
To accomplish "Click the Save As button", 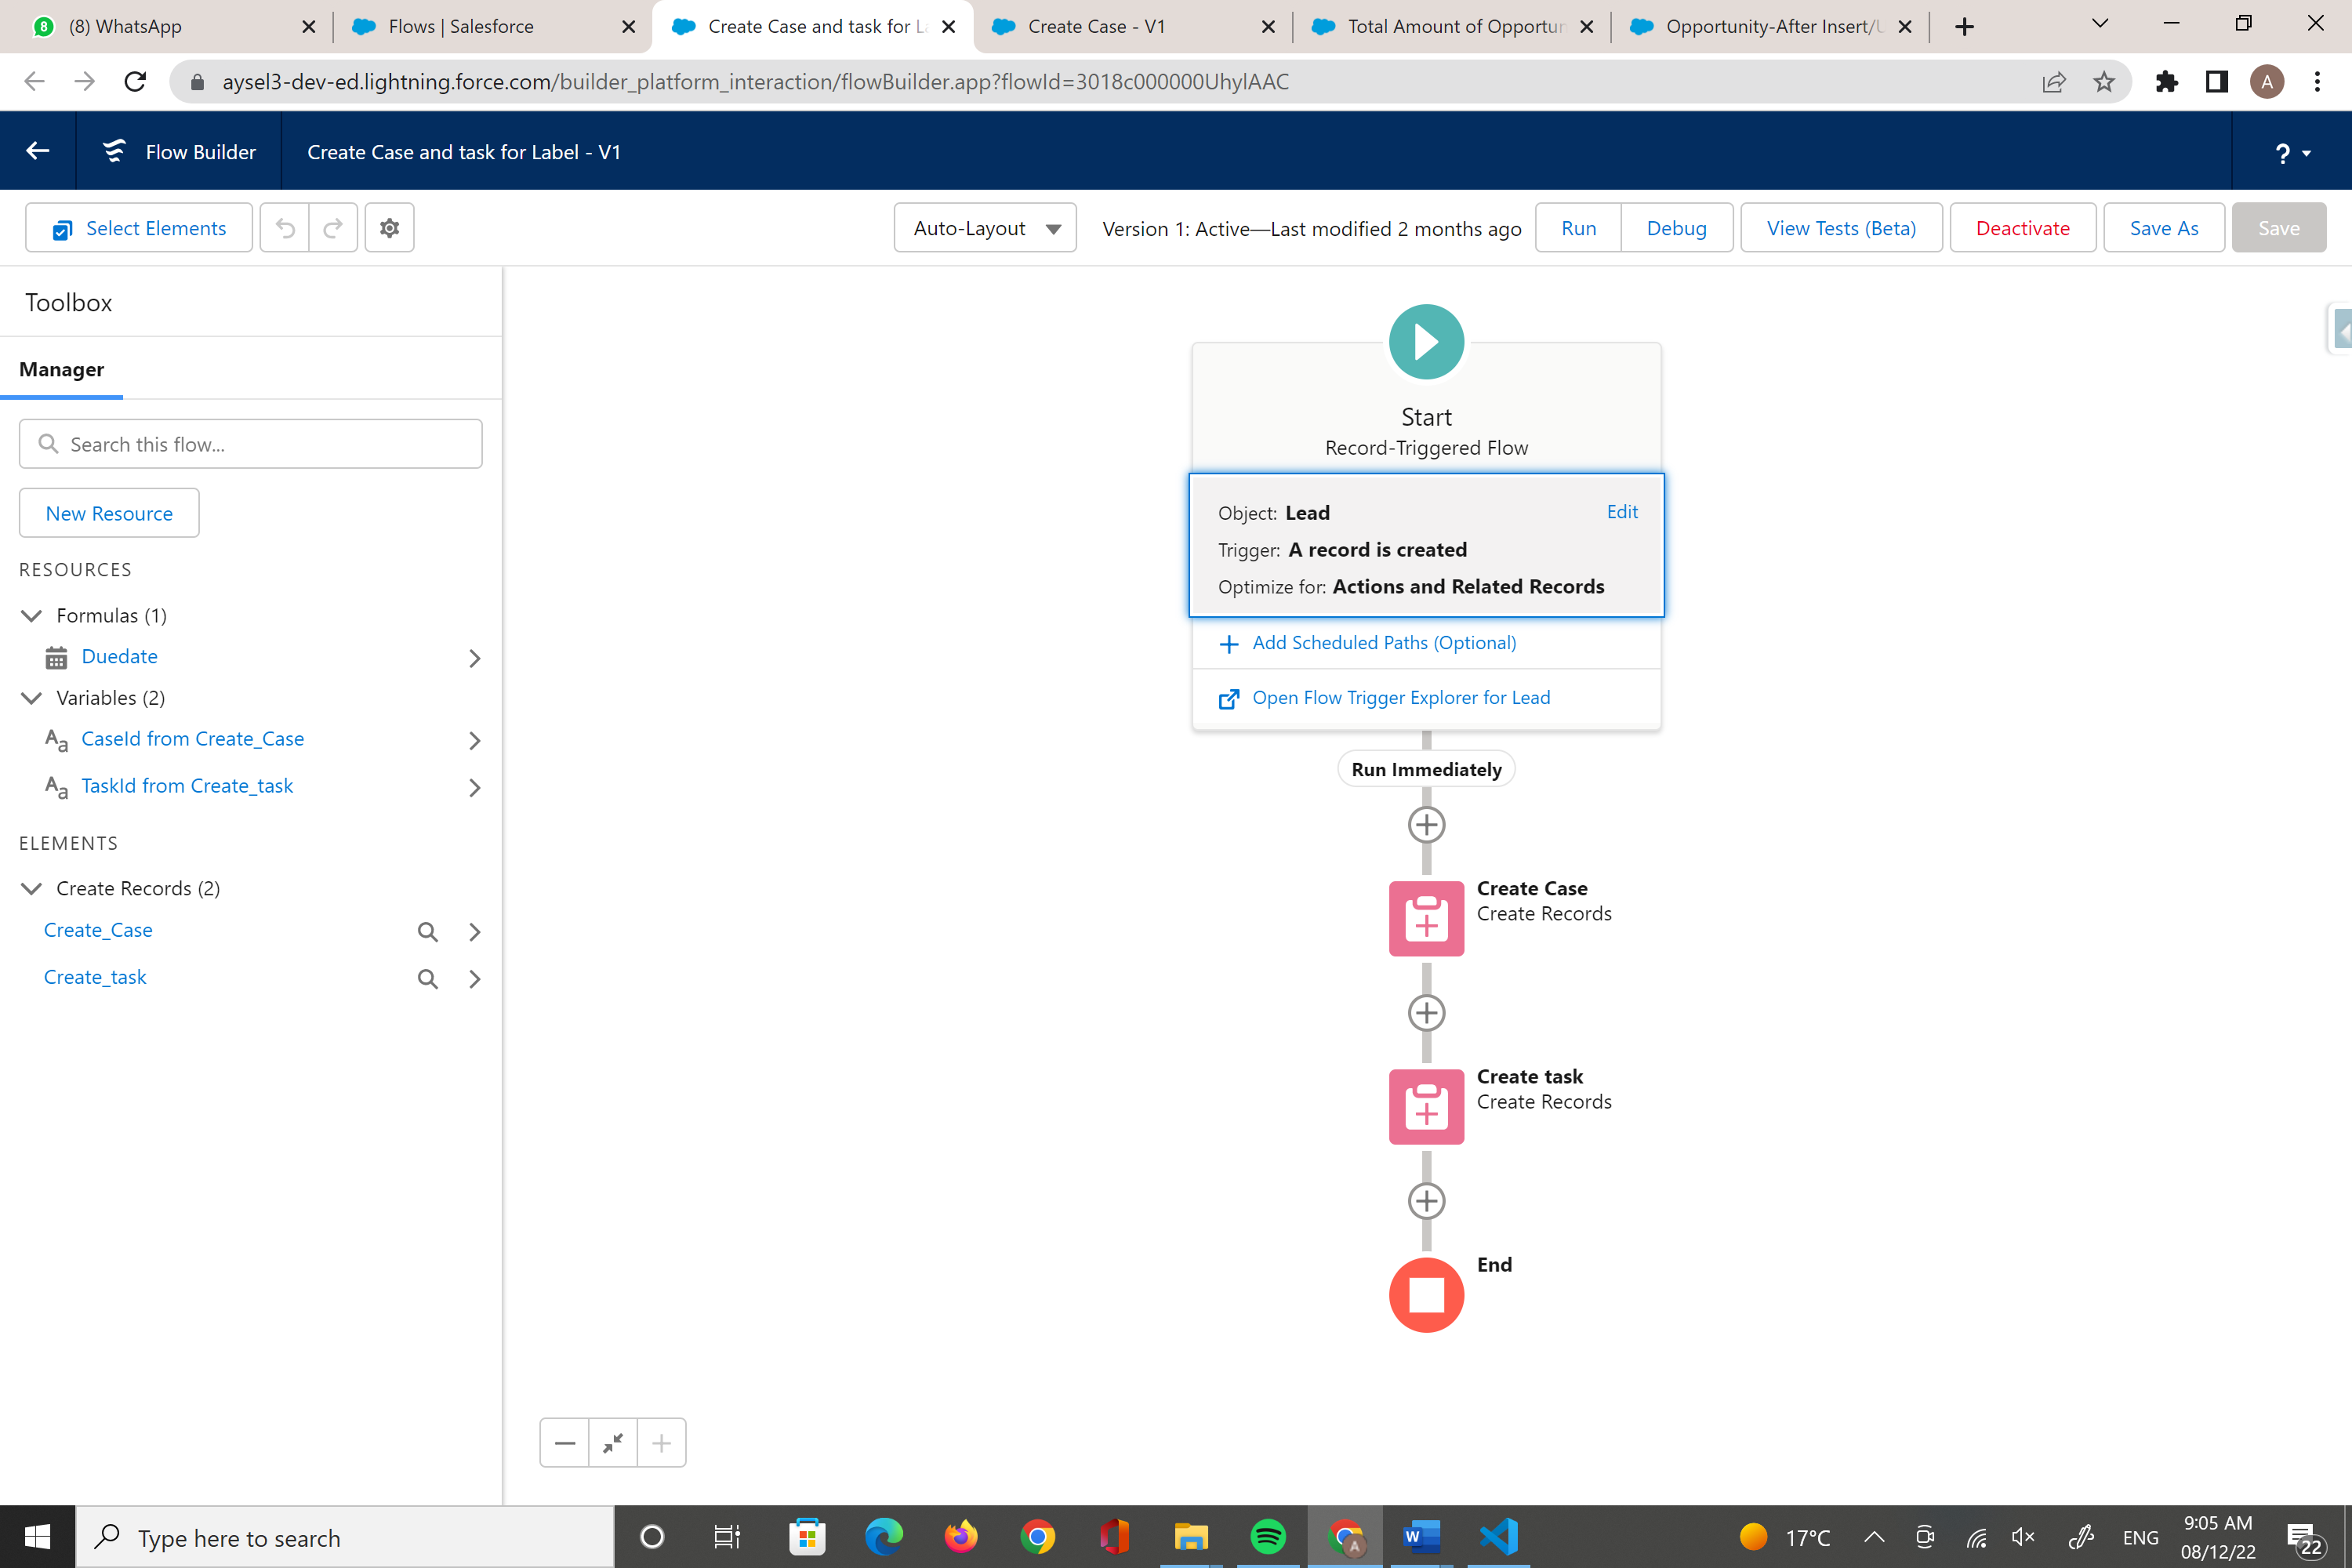I will [x=2163, y=228].
